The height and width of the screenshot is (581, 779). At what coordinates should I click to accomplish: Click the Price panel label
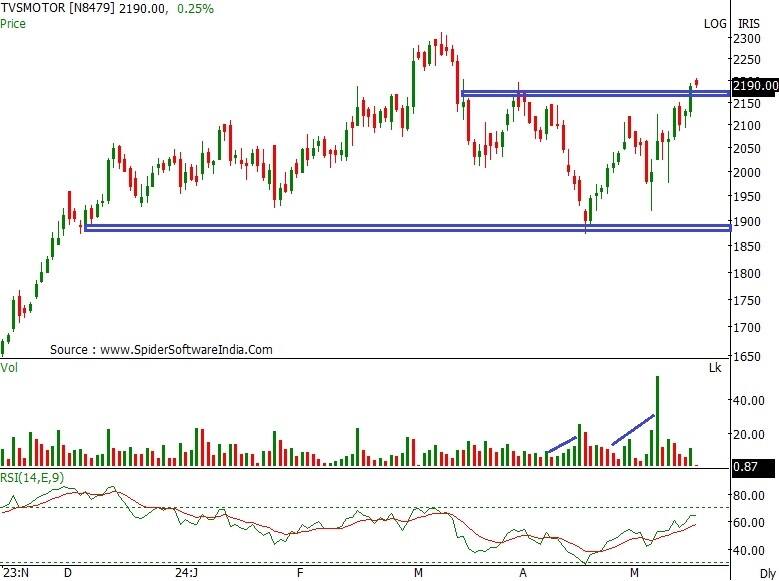click(13, 22)
